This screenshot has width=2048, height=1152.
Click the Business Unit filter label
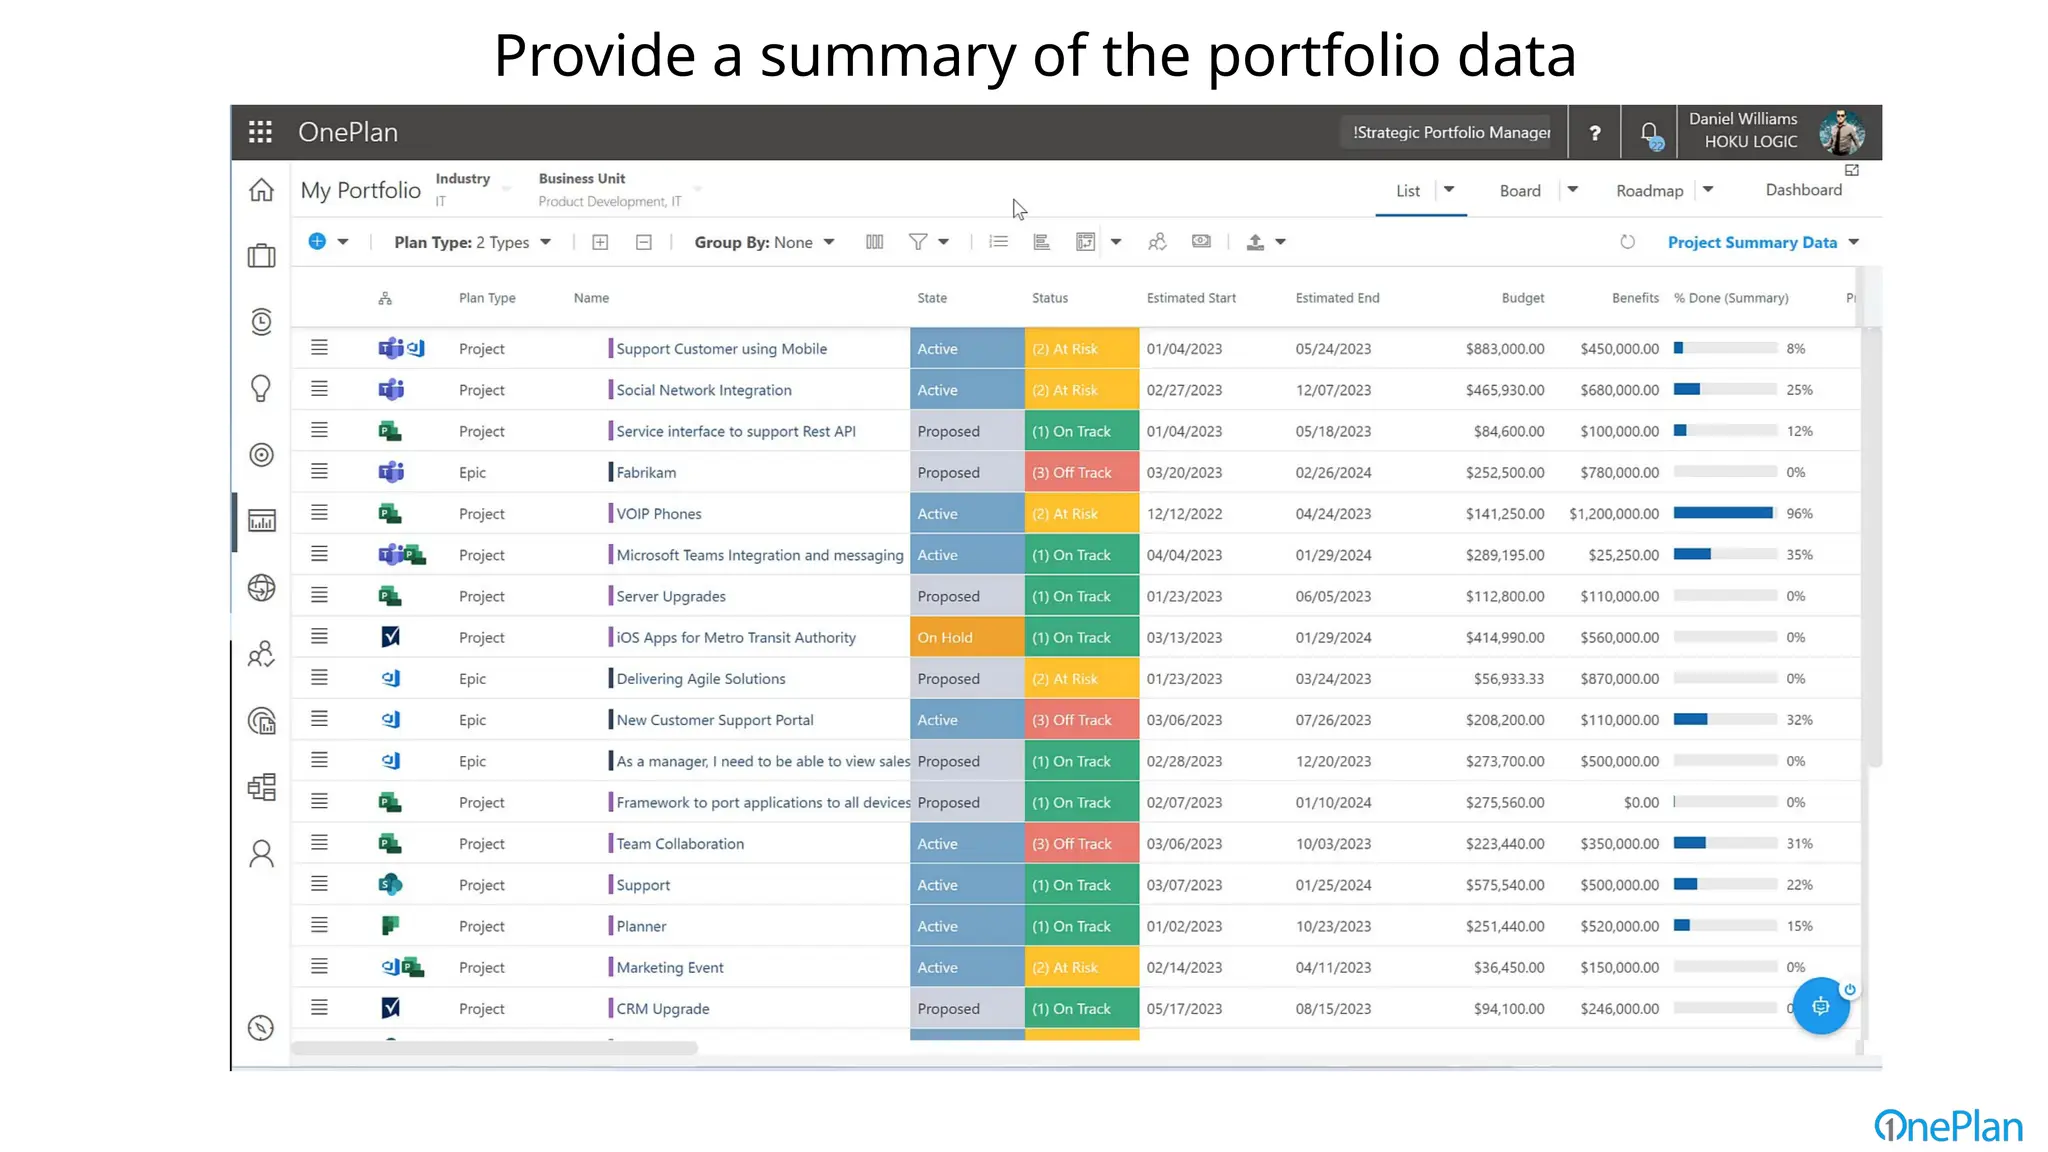pyautogui.click(x=581, y=179)
